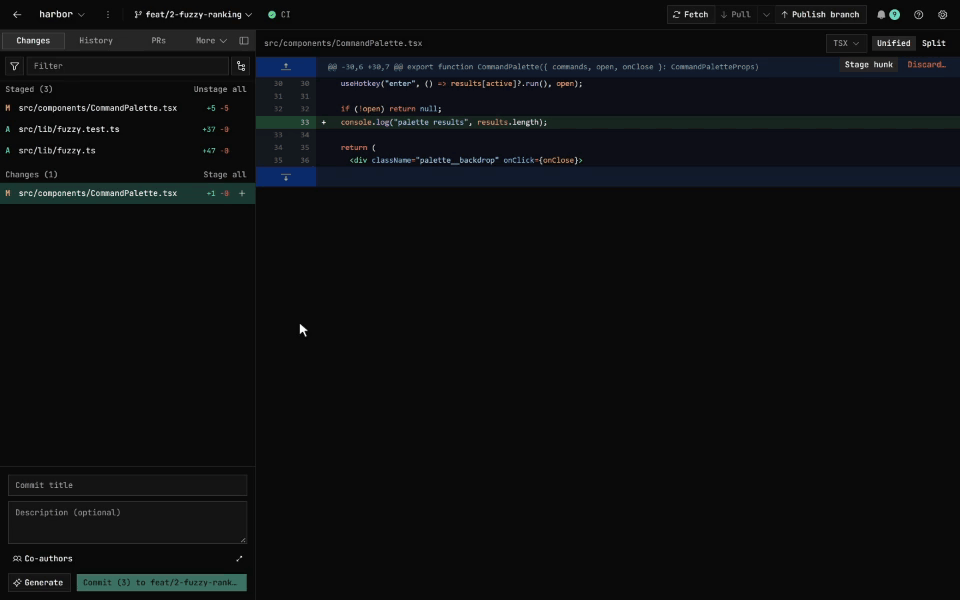This screenshot has height=600, width=960.
Task: Fetch from the remote
Action: coord(691,15)
